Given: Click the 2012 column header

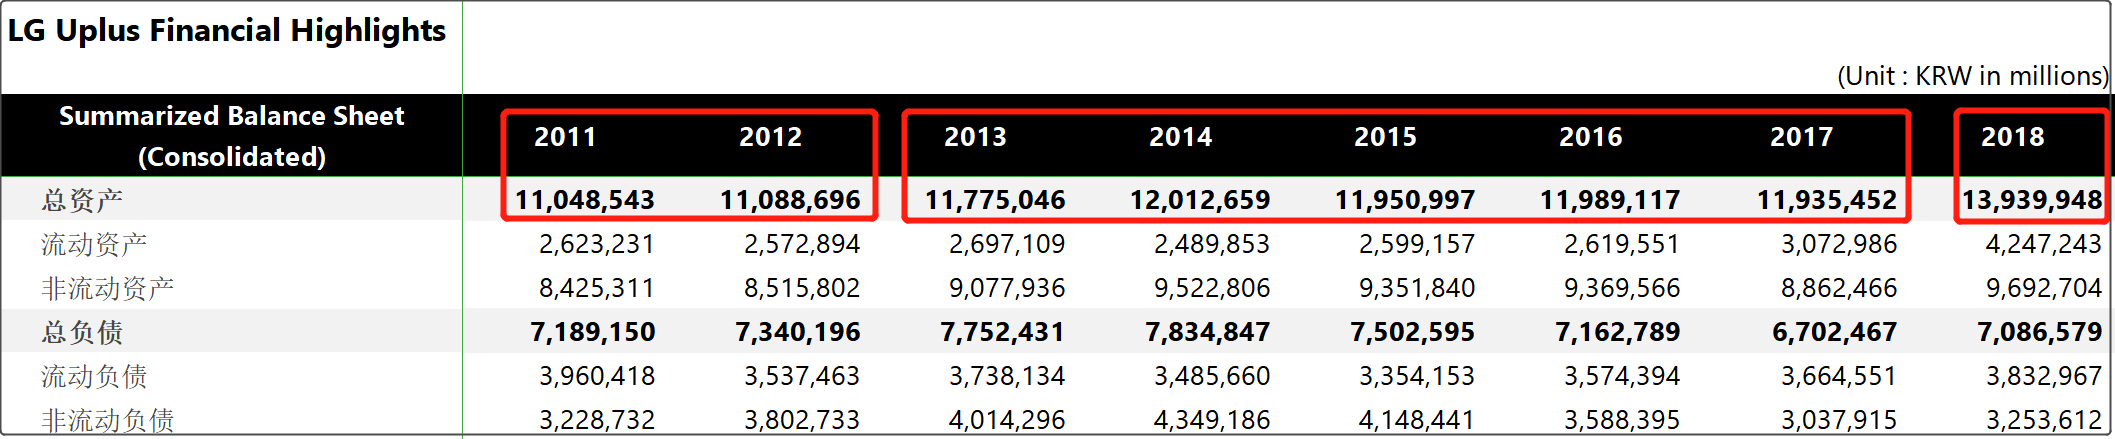Looking at the screenshot, I should coord(770,137).
